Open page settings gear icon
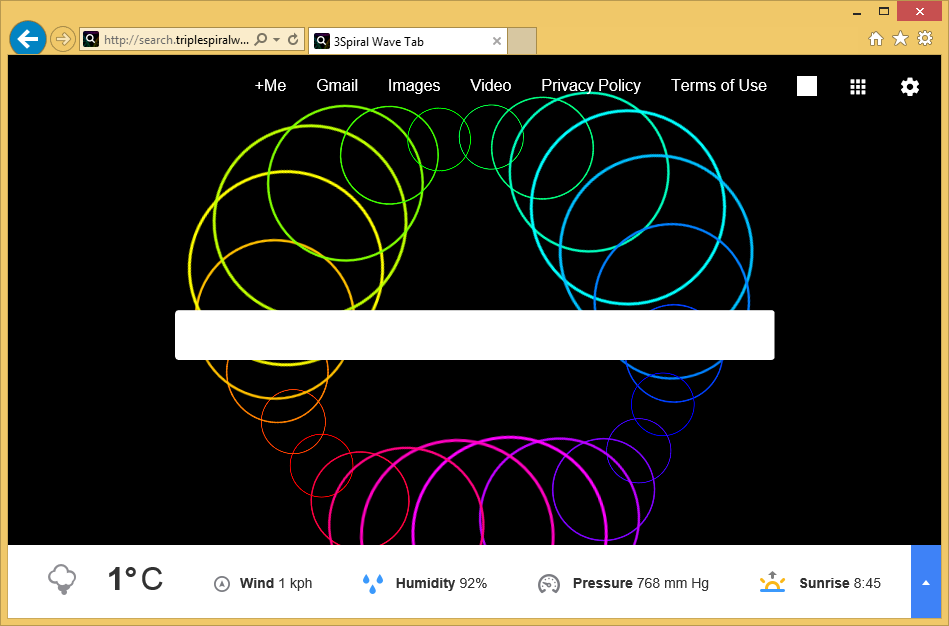This screenshot has width=949, height=626. click(x=909, y=86)
